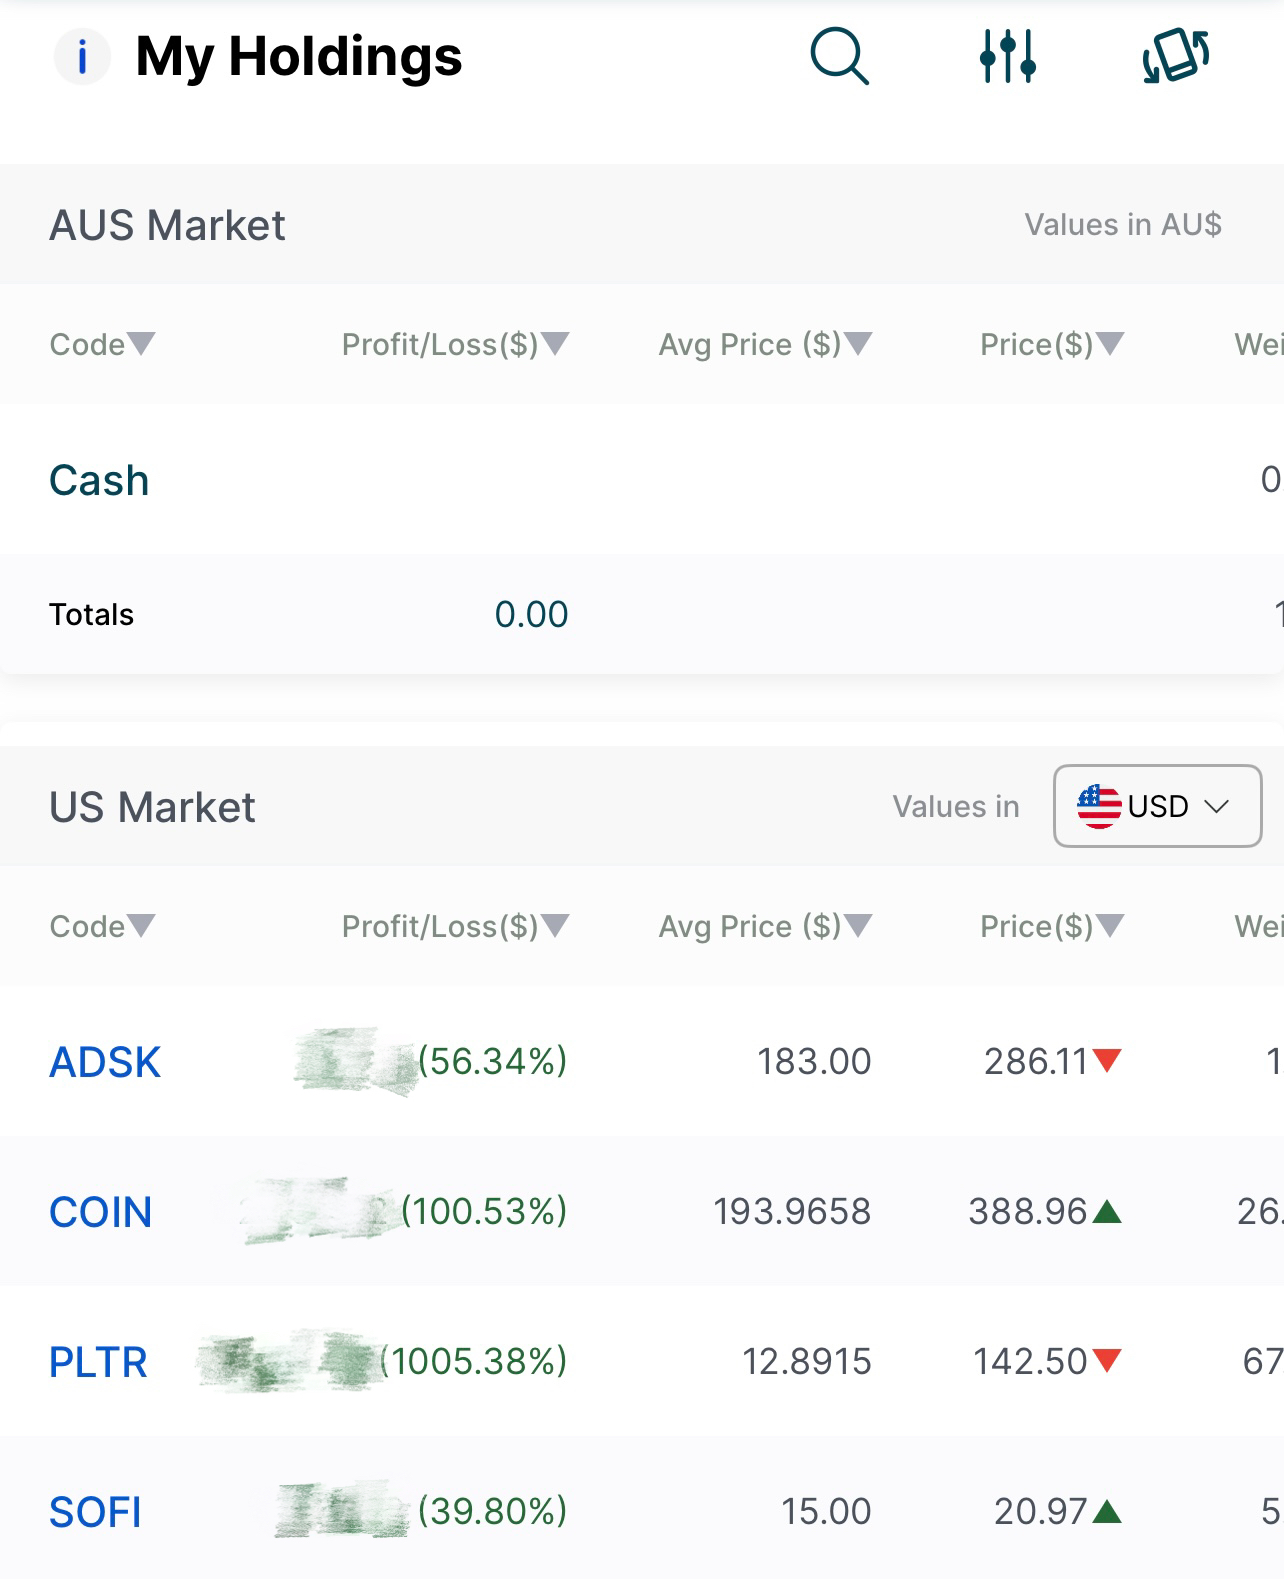Tap the red down arrow beside PLTR price
The image size is (1284, 1579).
pyautogui.click(x=1107, y=1360)
